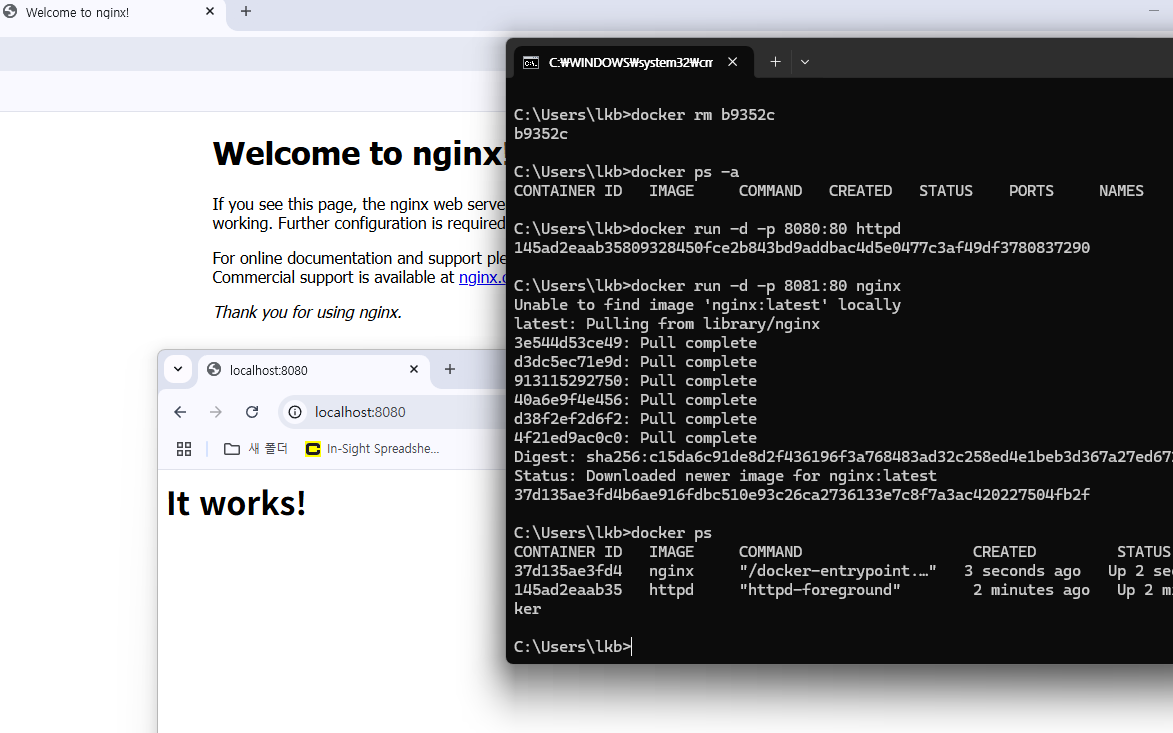1173x733 pixels.
Task: Expand the tab search dropdown in localhost browser
Action: pyautogui.click(x=178, y=369)
